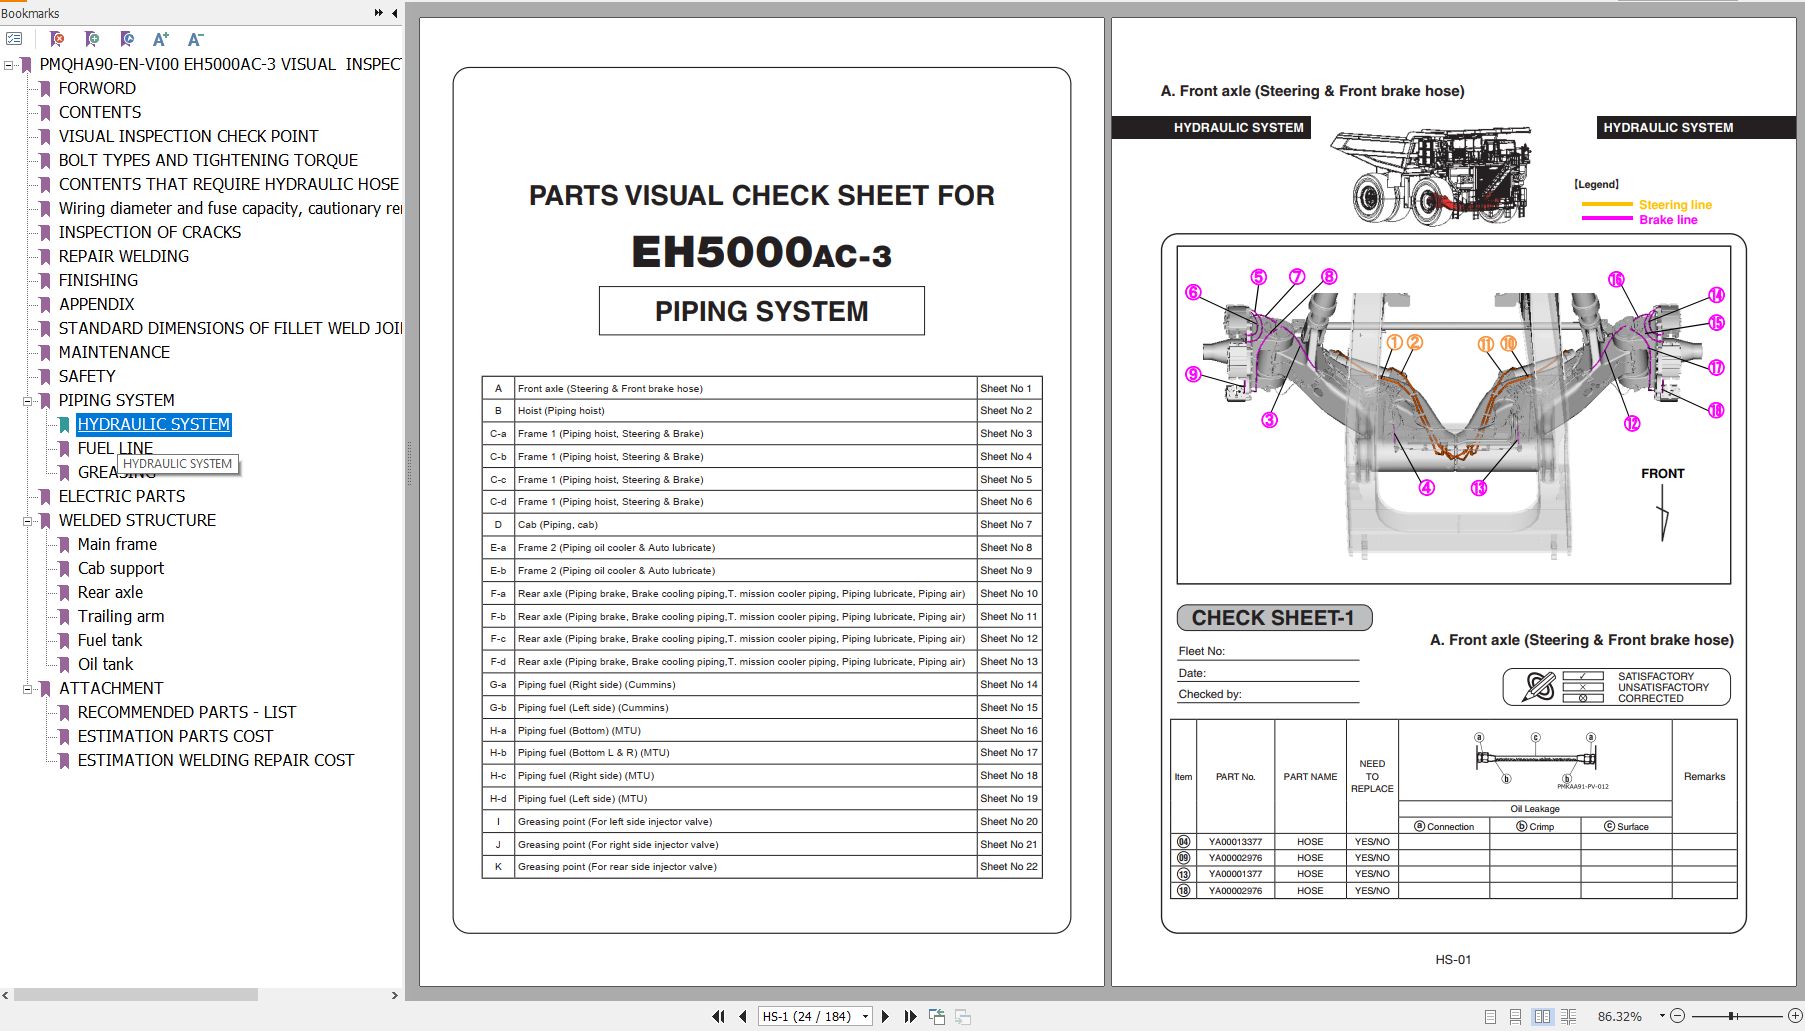This screenshot has height=1031, width=1805.
Task: Go to ESTIMATION PARTS COST section
Action: (175, 736)
